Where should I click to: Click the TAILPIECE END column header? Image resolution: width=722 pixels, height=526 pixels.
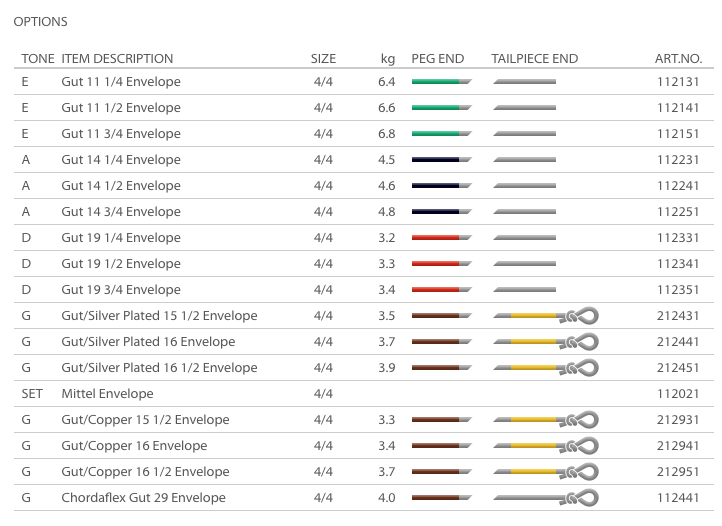tap(534, 59)
